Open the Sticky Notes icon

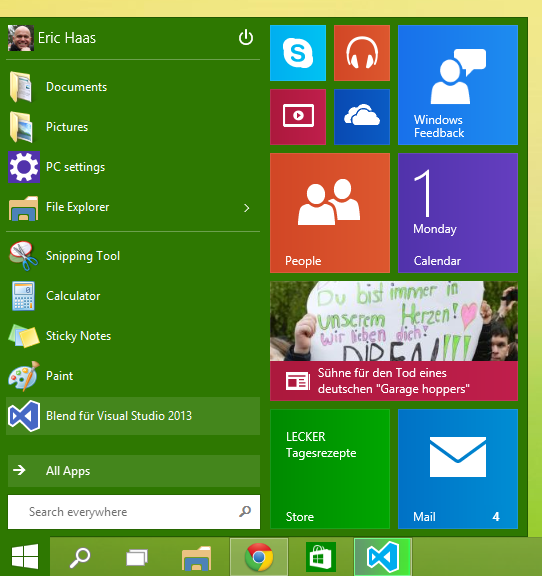click(x=24, y=336)
